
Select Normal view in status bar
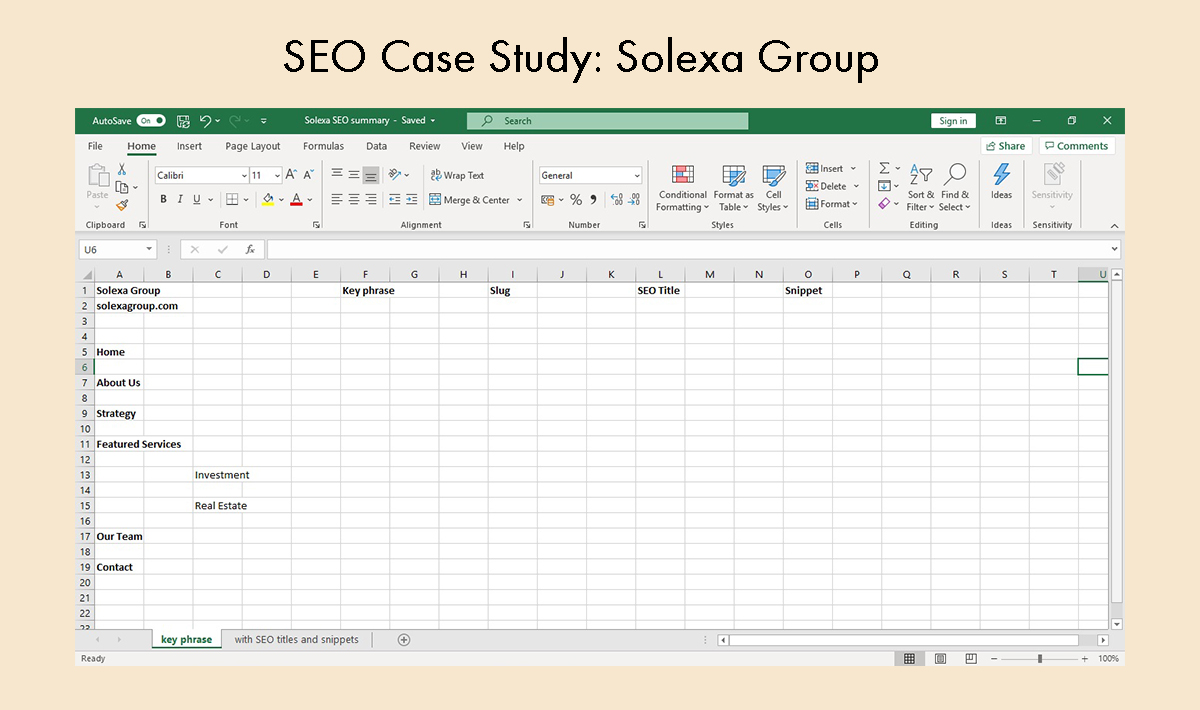coord(909,659)
